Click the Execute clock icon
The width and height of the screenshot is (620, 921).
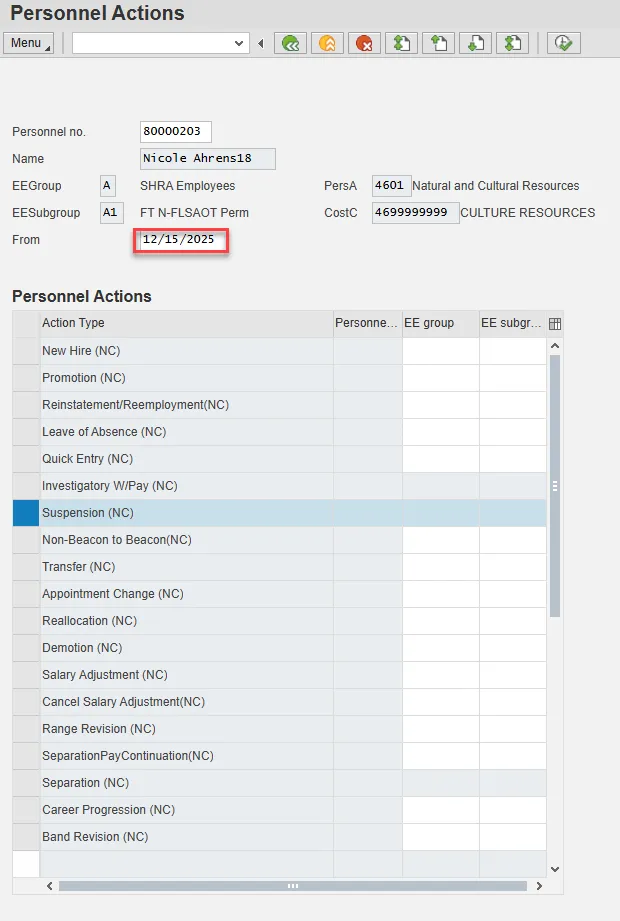tap(564, 43)
